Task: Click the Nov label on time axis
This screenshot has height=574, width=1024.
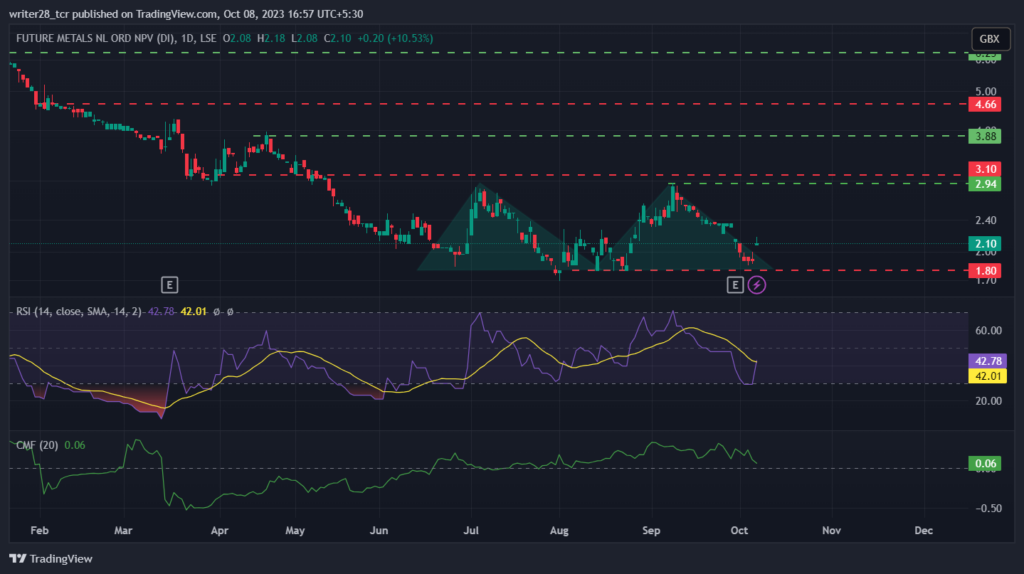Action: point(831,530)
